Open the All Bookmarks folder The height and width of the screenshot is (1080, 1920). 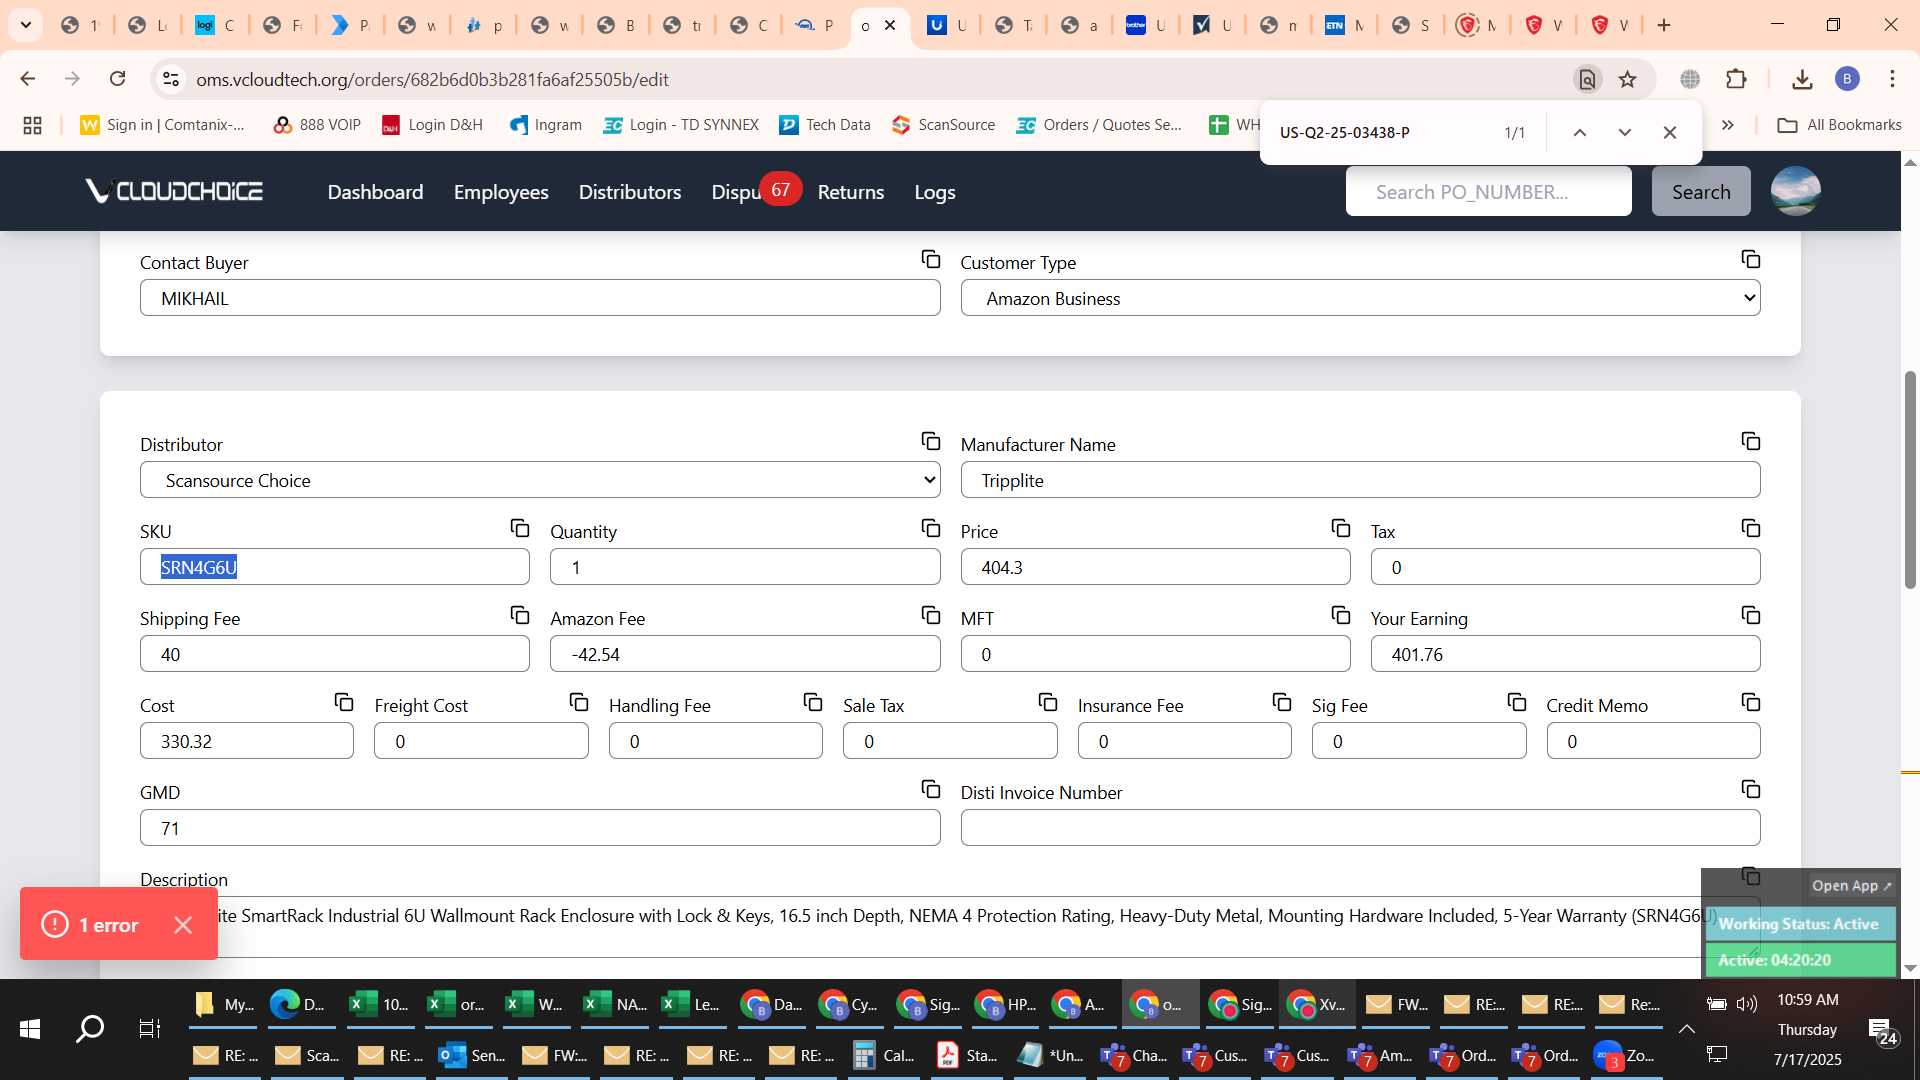1840,125
